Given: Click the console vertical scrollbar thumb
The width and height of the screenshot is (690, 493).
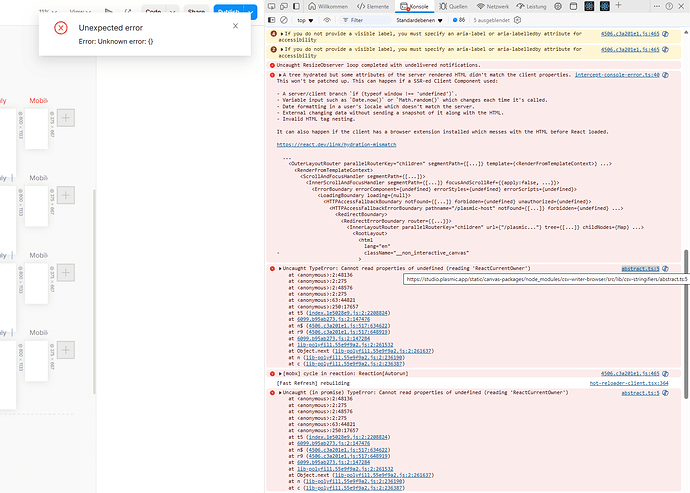Looking at the screenshot, I should 686,324.
